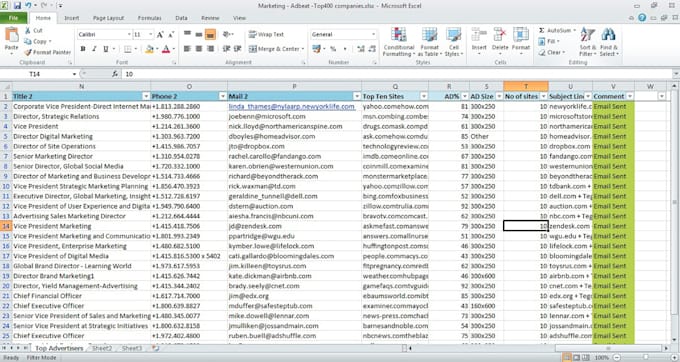
Task: Click the Undo arrow in quick access toolbar
Action: (x=28, y=6)
